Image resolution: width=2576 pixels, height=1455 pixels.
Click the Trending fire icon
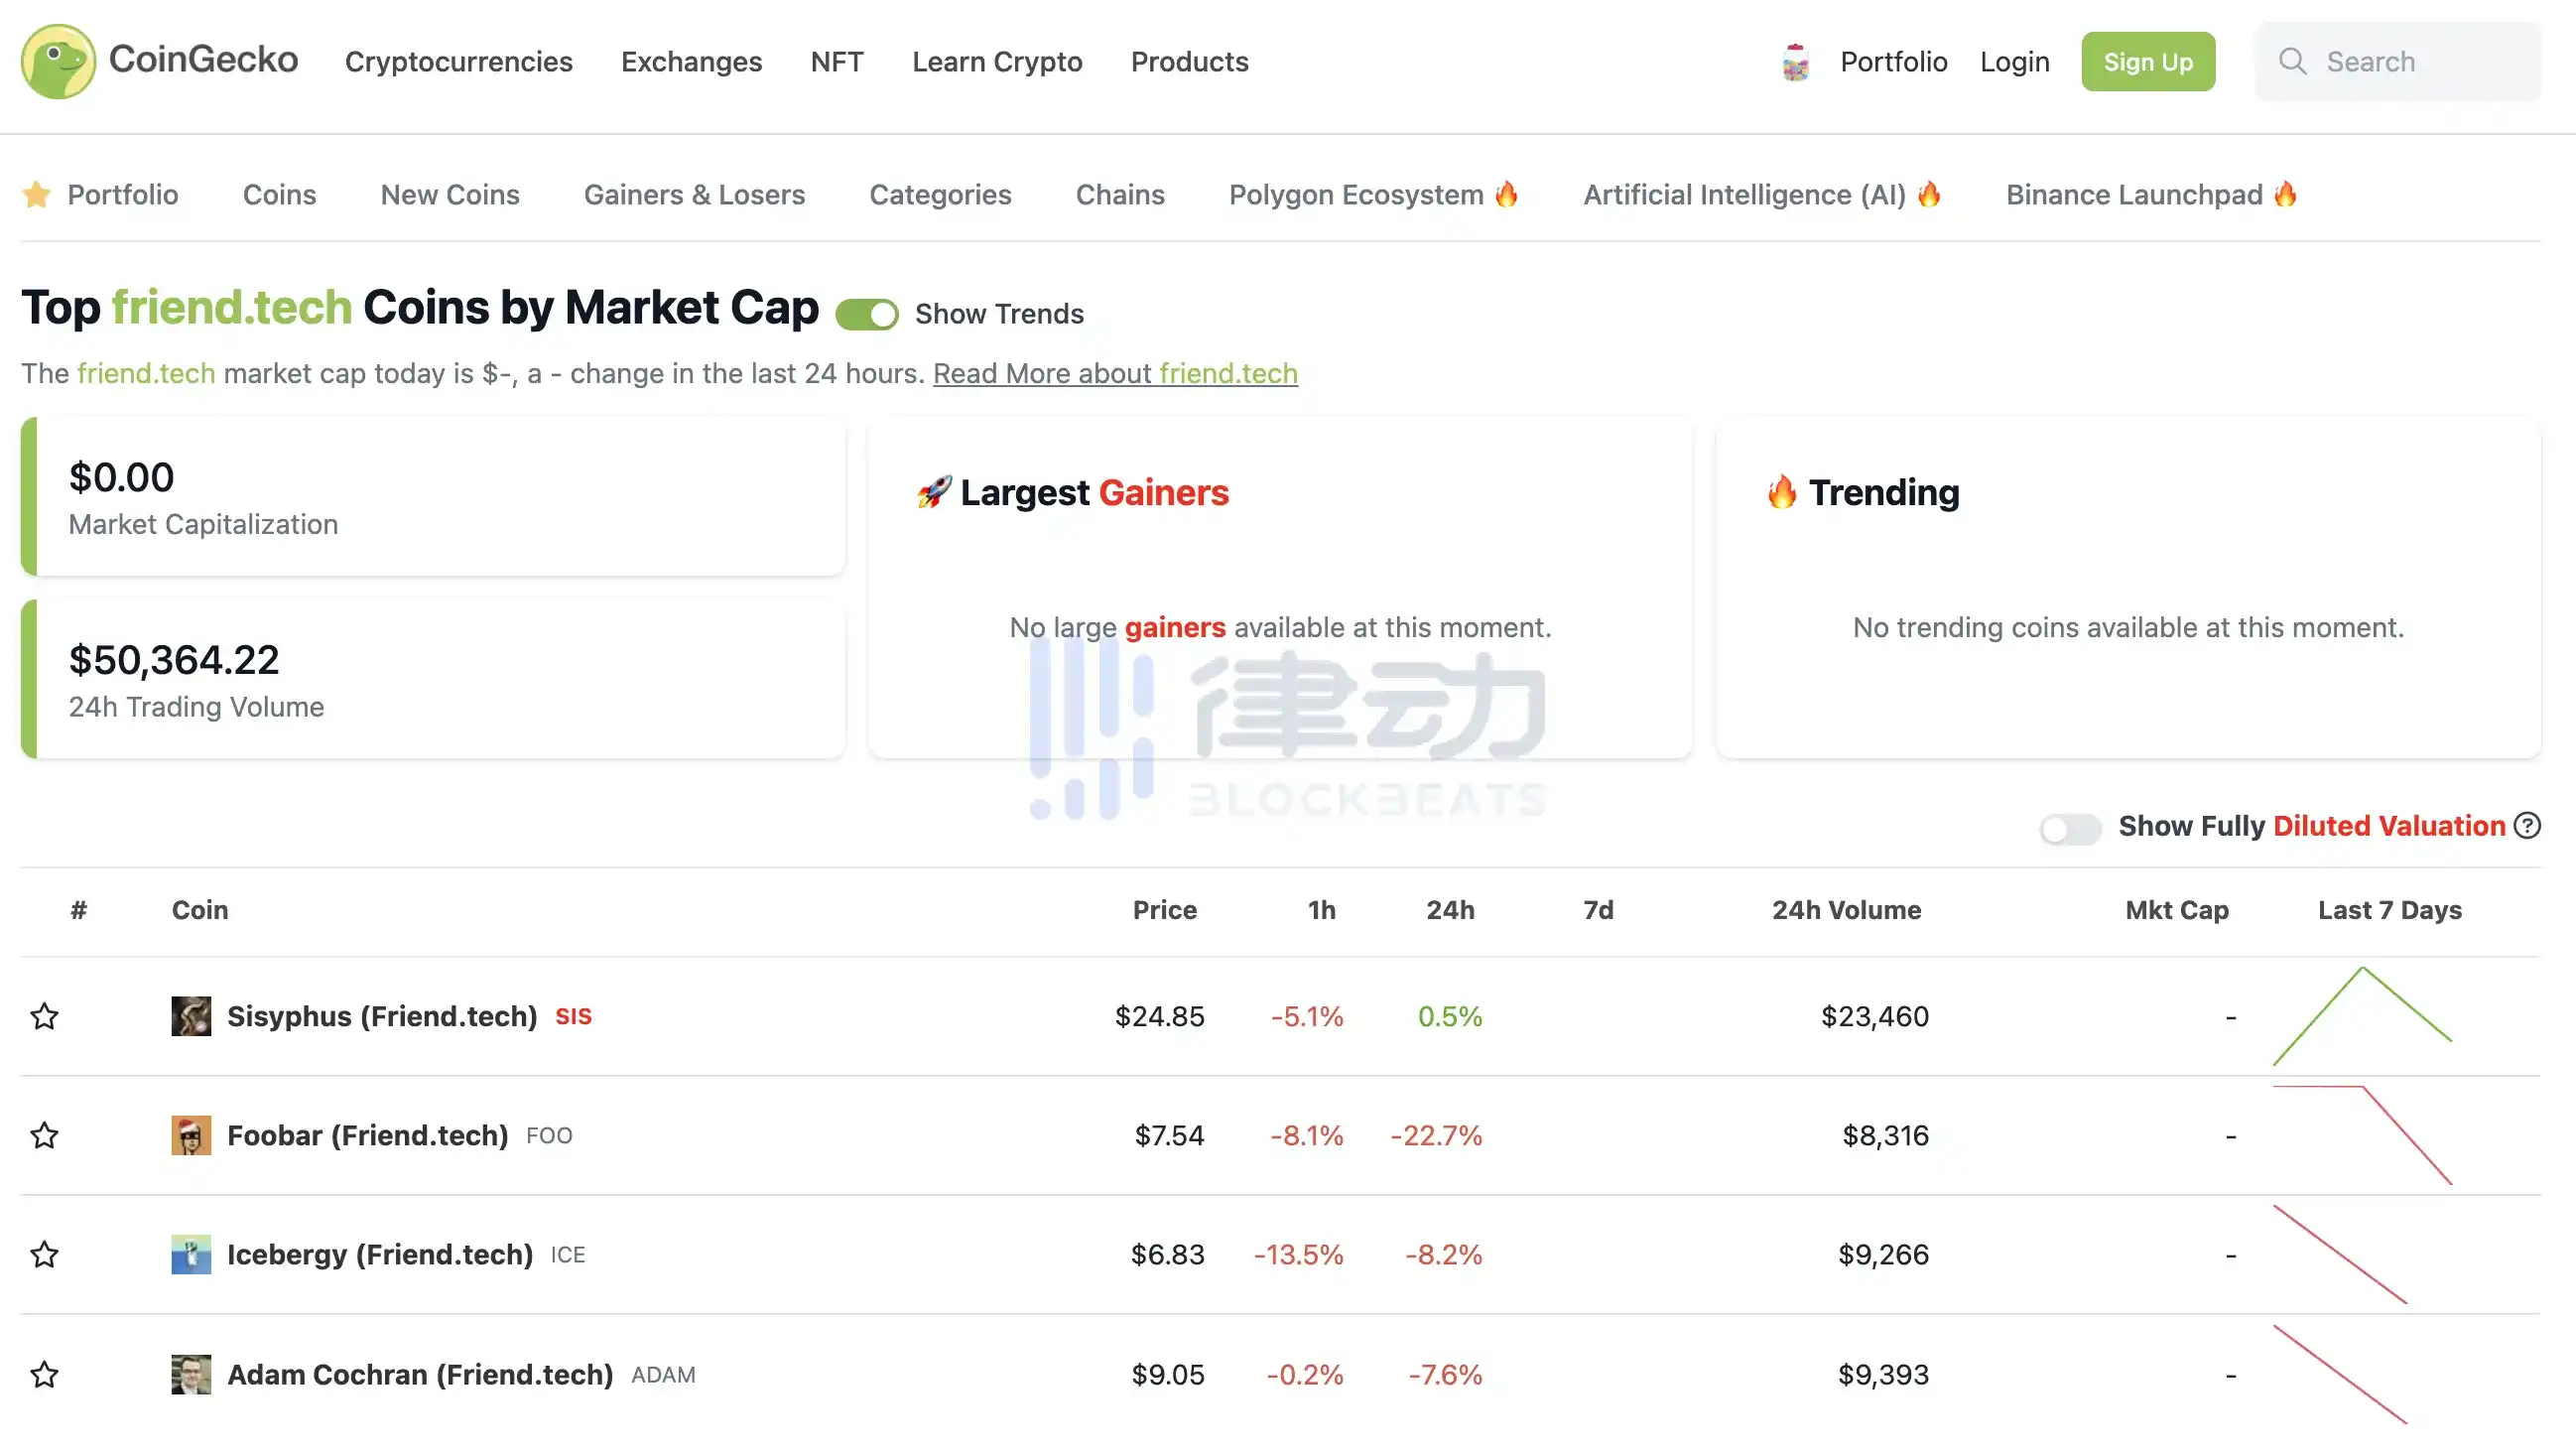(x=1781, y=492)
